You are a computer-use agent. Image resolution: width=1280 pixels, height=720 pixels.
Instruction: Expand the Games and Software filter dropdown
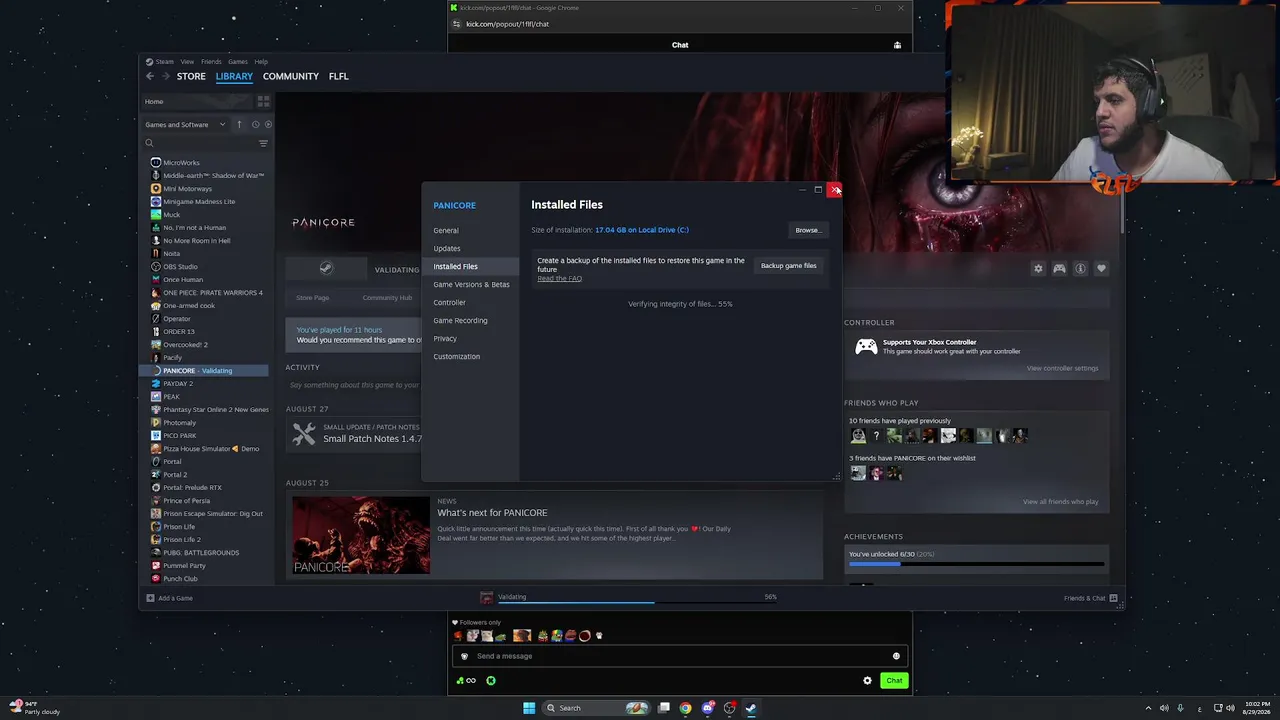(185, 125)
